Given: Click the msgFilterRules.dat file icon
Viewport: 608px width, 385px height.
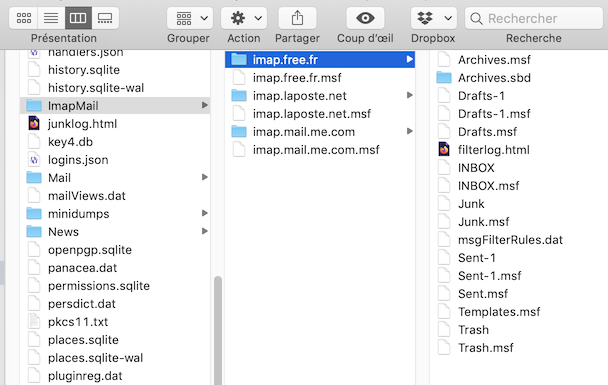Looking at the screenshot, I should (x=444, y=239).
